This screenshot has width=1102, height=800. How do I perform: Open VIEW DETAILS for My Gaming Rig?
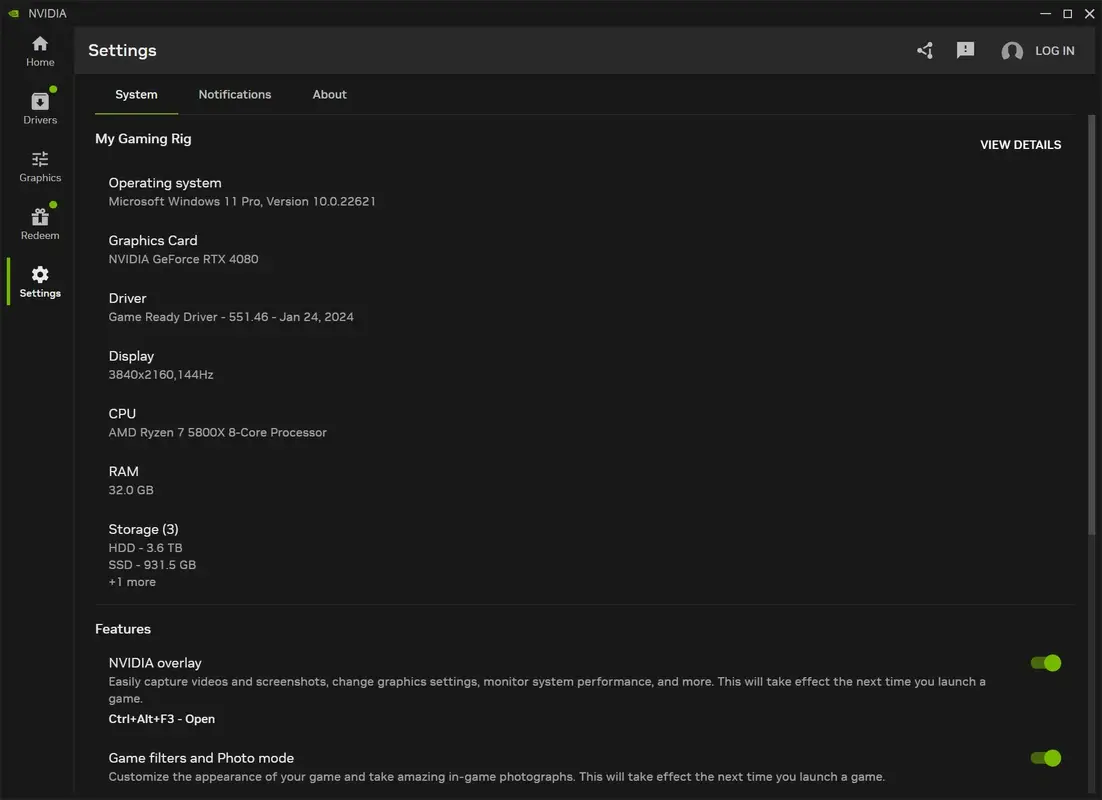click(x=1020, y=144)
